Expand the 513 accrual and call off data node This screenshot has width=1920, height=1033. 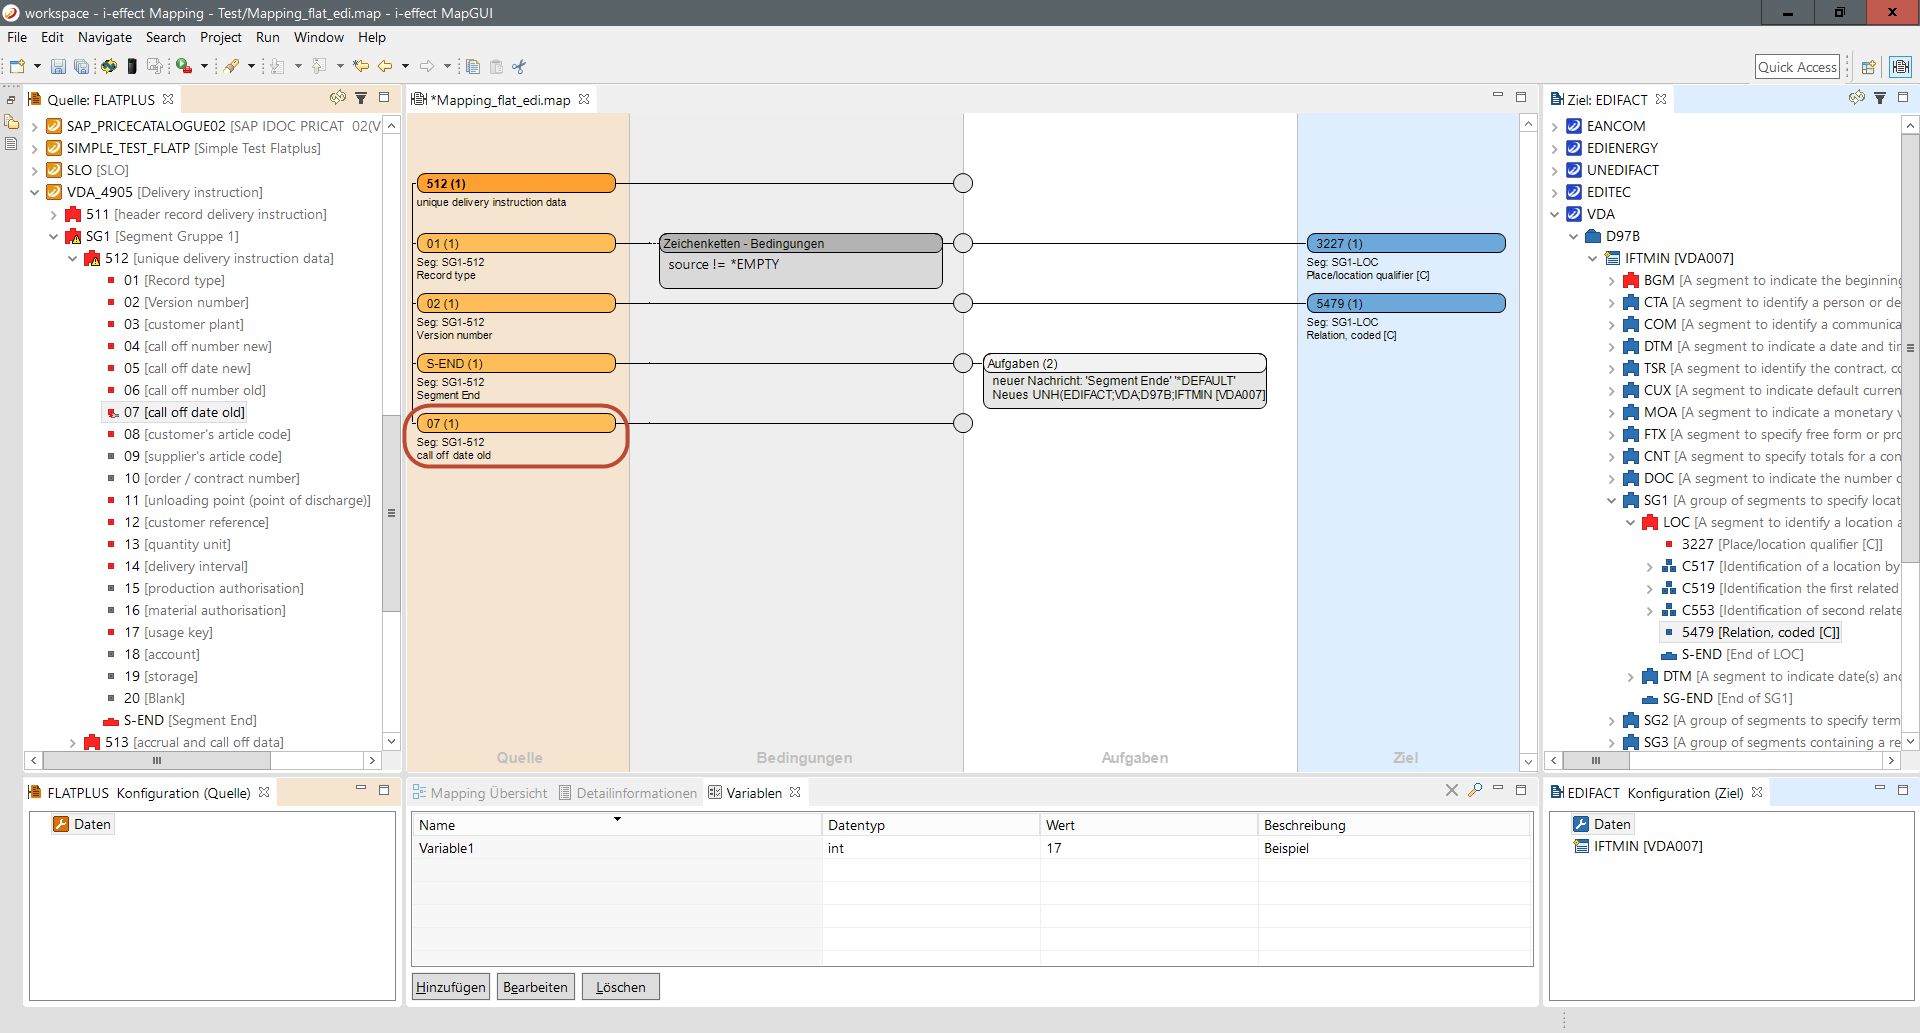72,743
